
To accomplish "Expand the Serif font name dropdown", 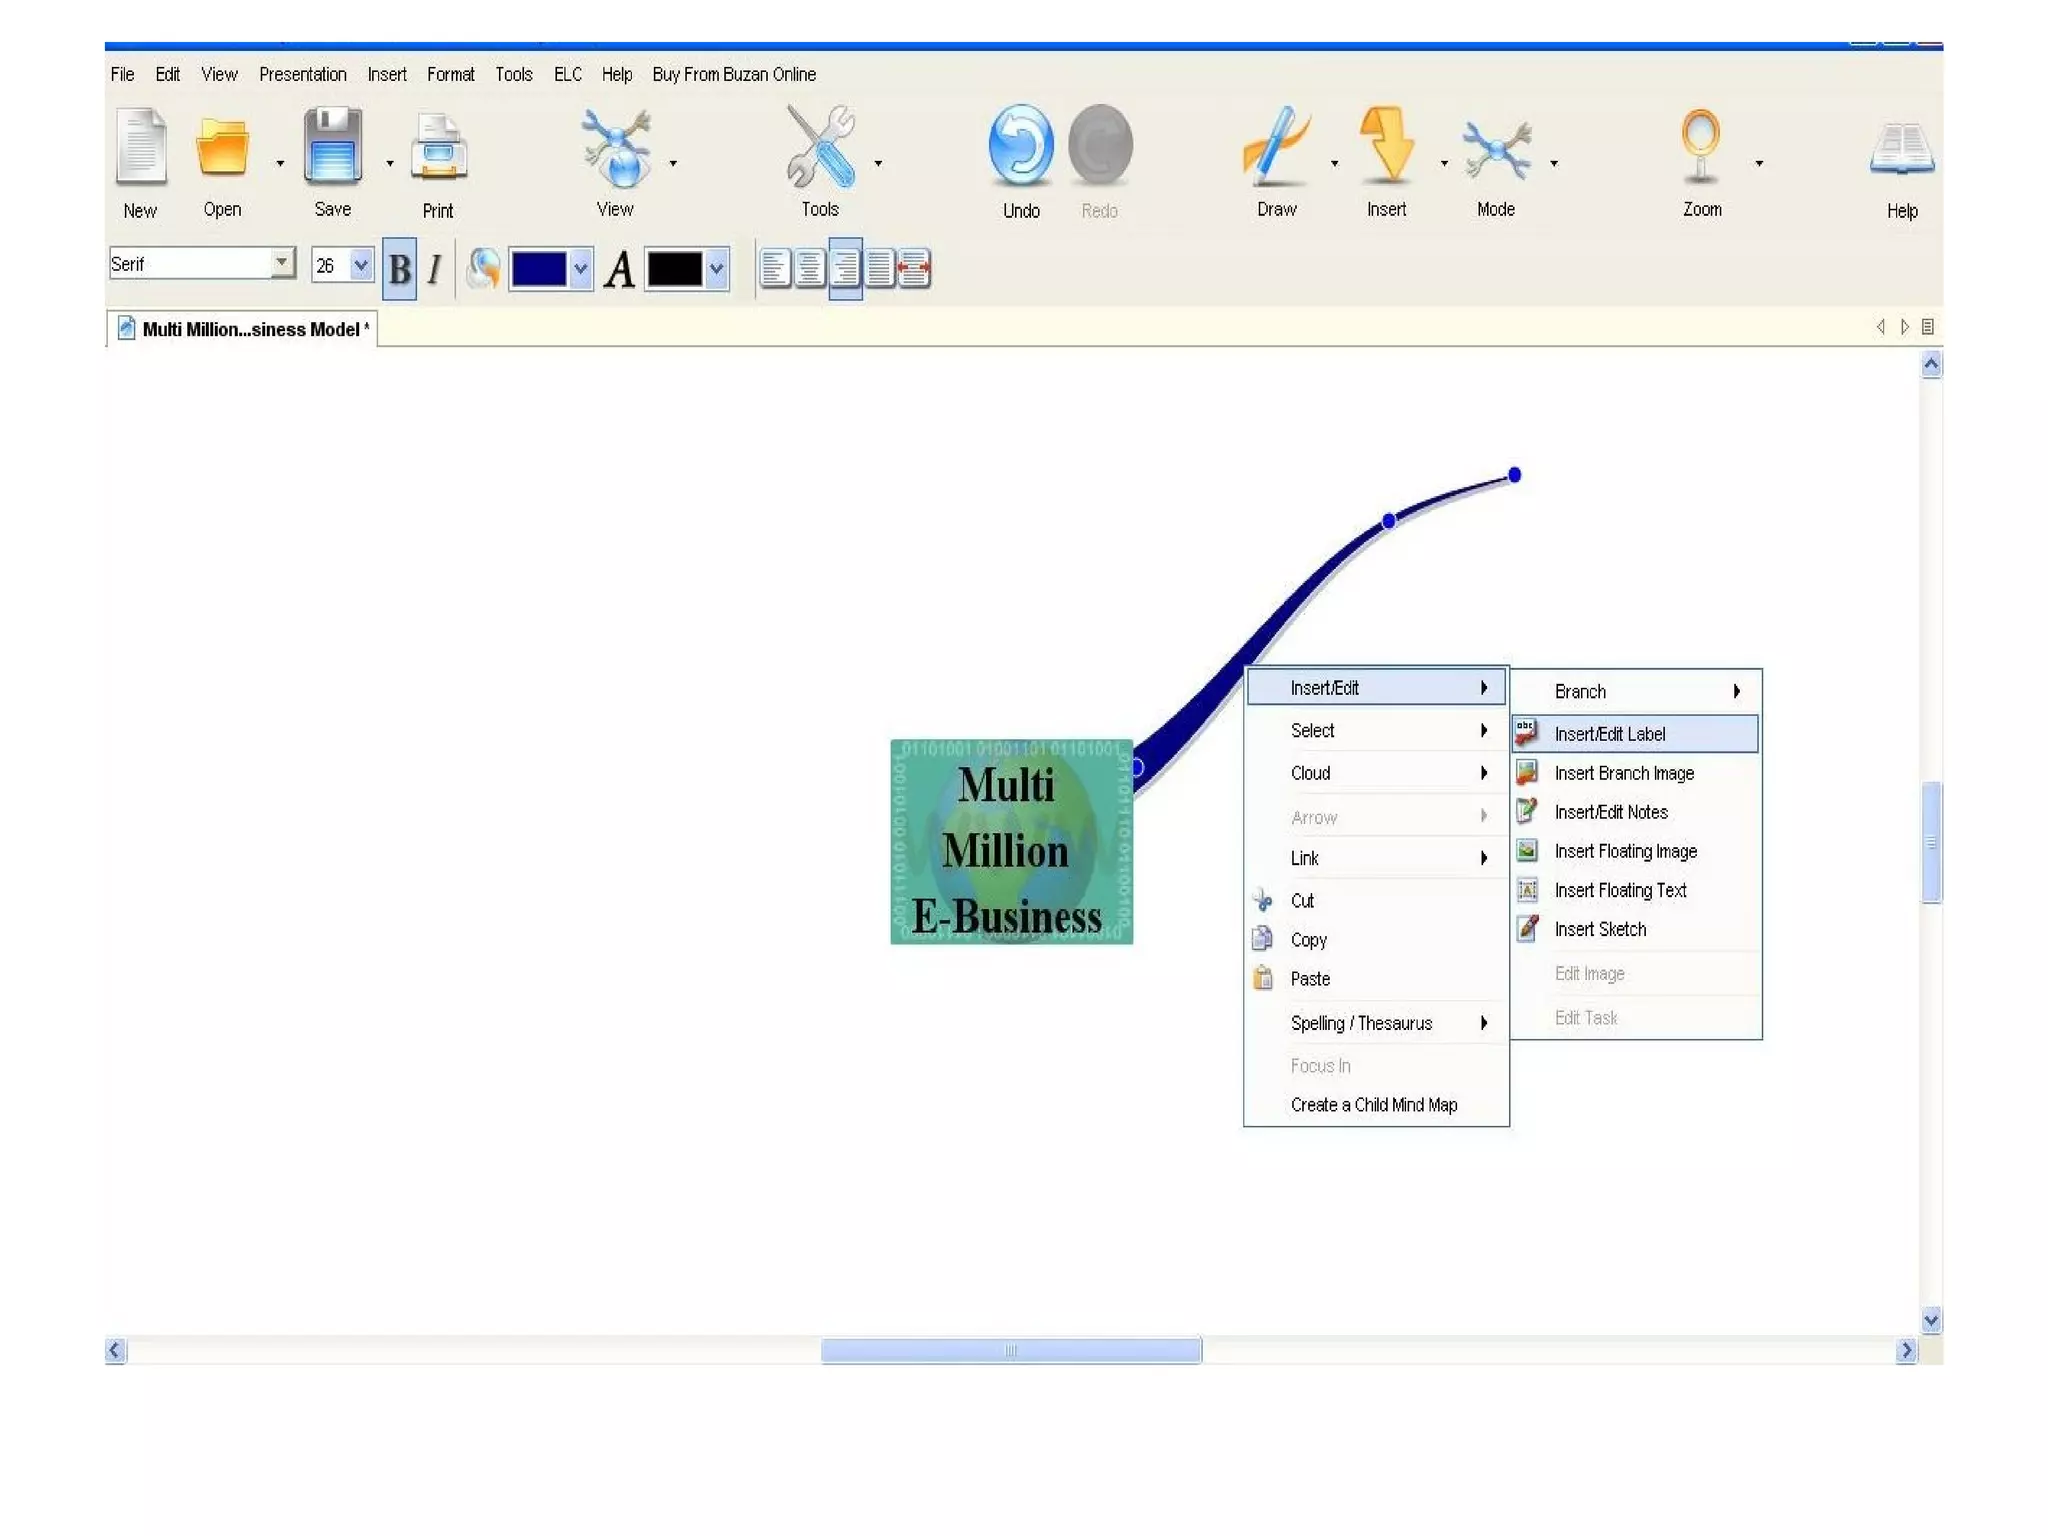I will click(283, 263).
